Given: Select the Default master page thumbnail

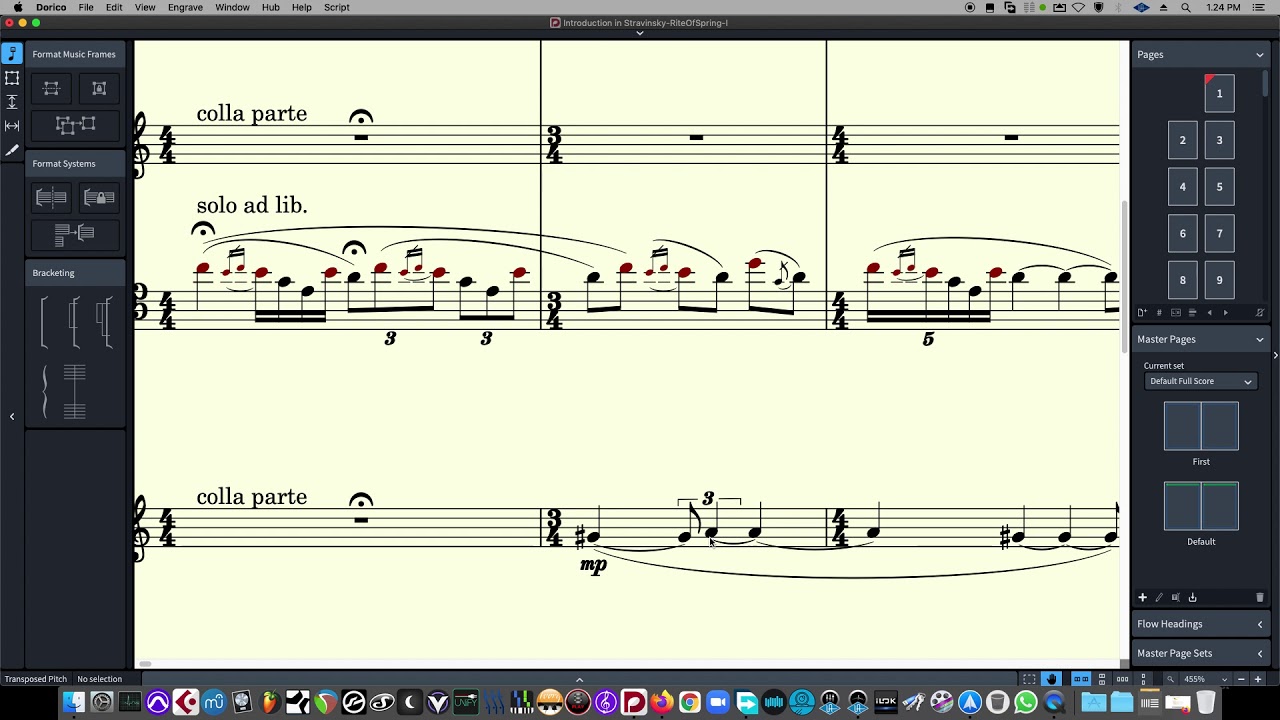Looking at the screenshot, I should pos(1201,506).
